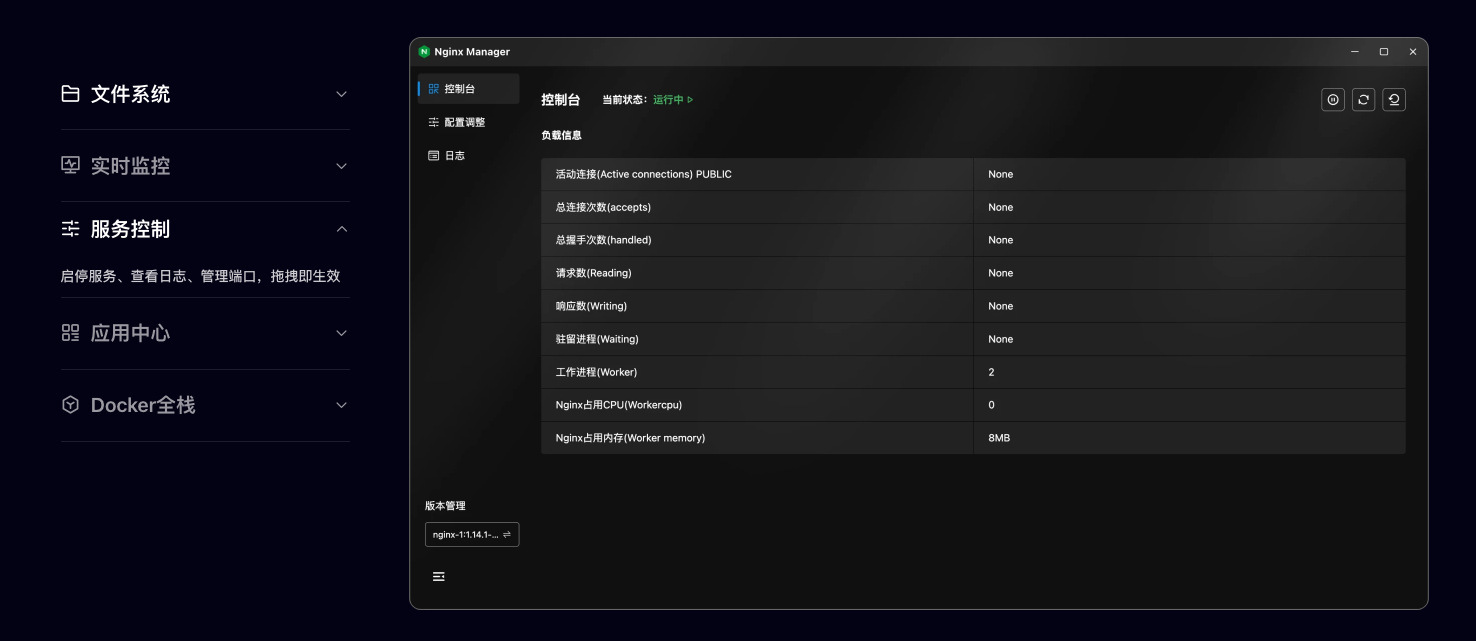Click the 应用中心 grid icon
The width and height of the screenshot is (1476, 641).
pyautogui.click(x=70, y=333)
